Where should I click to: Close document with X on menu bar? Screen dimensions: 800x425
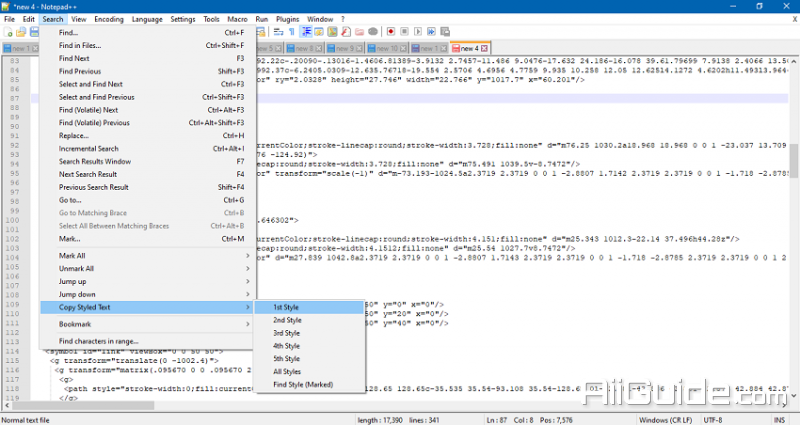[794, 19]
